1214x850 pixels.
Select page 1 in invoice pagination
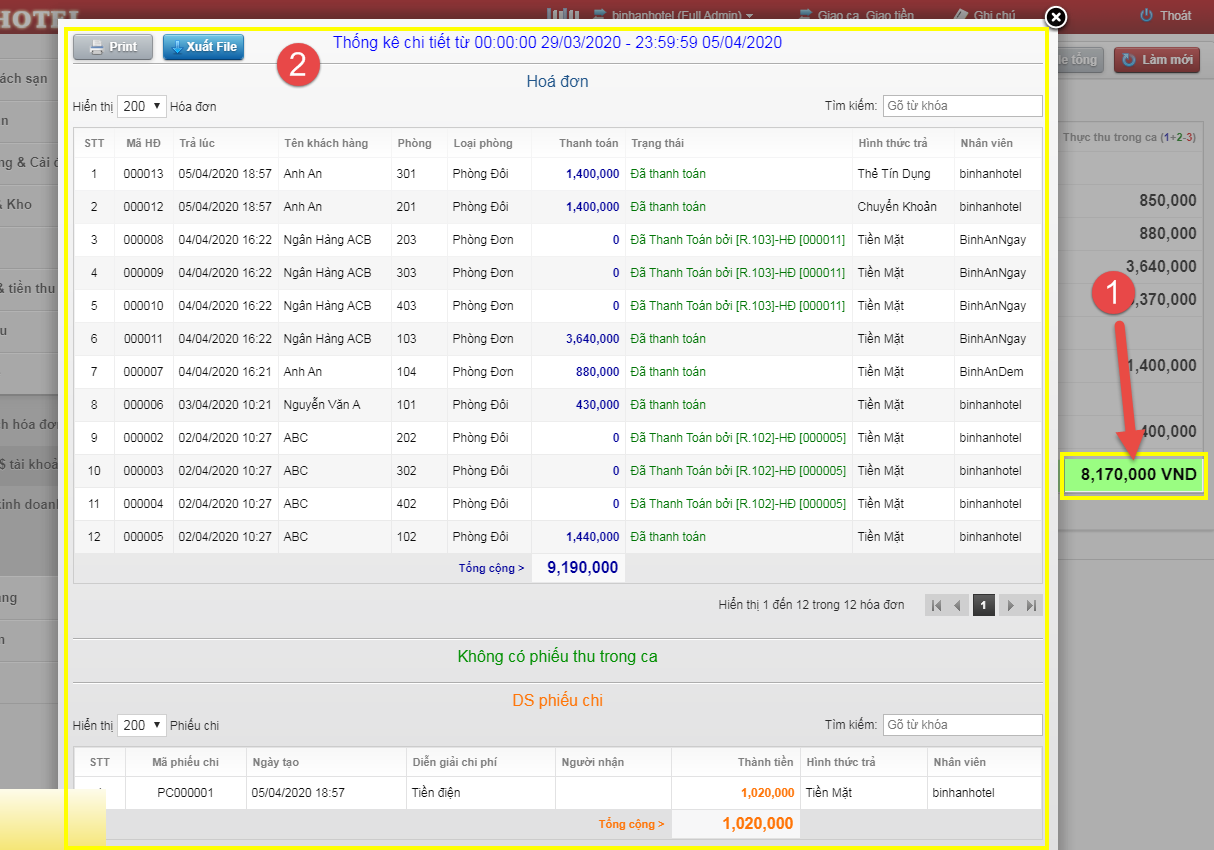(x=983, y=605)
